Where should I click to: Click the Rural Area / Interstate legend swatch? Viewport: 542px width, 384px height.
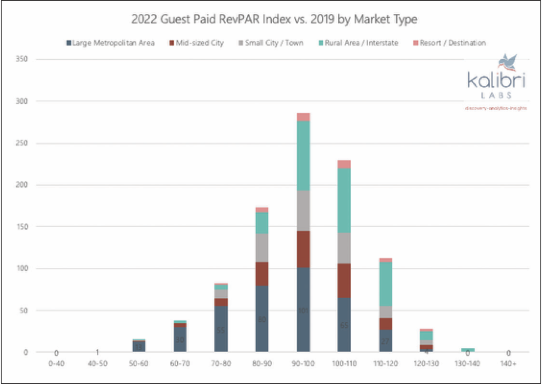pos(320,43)
